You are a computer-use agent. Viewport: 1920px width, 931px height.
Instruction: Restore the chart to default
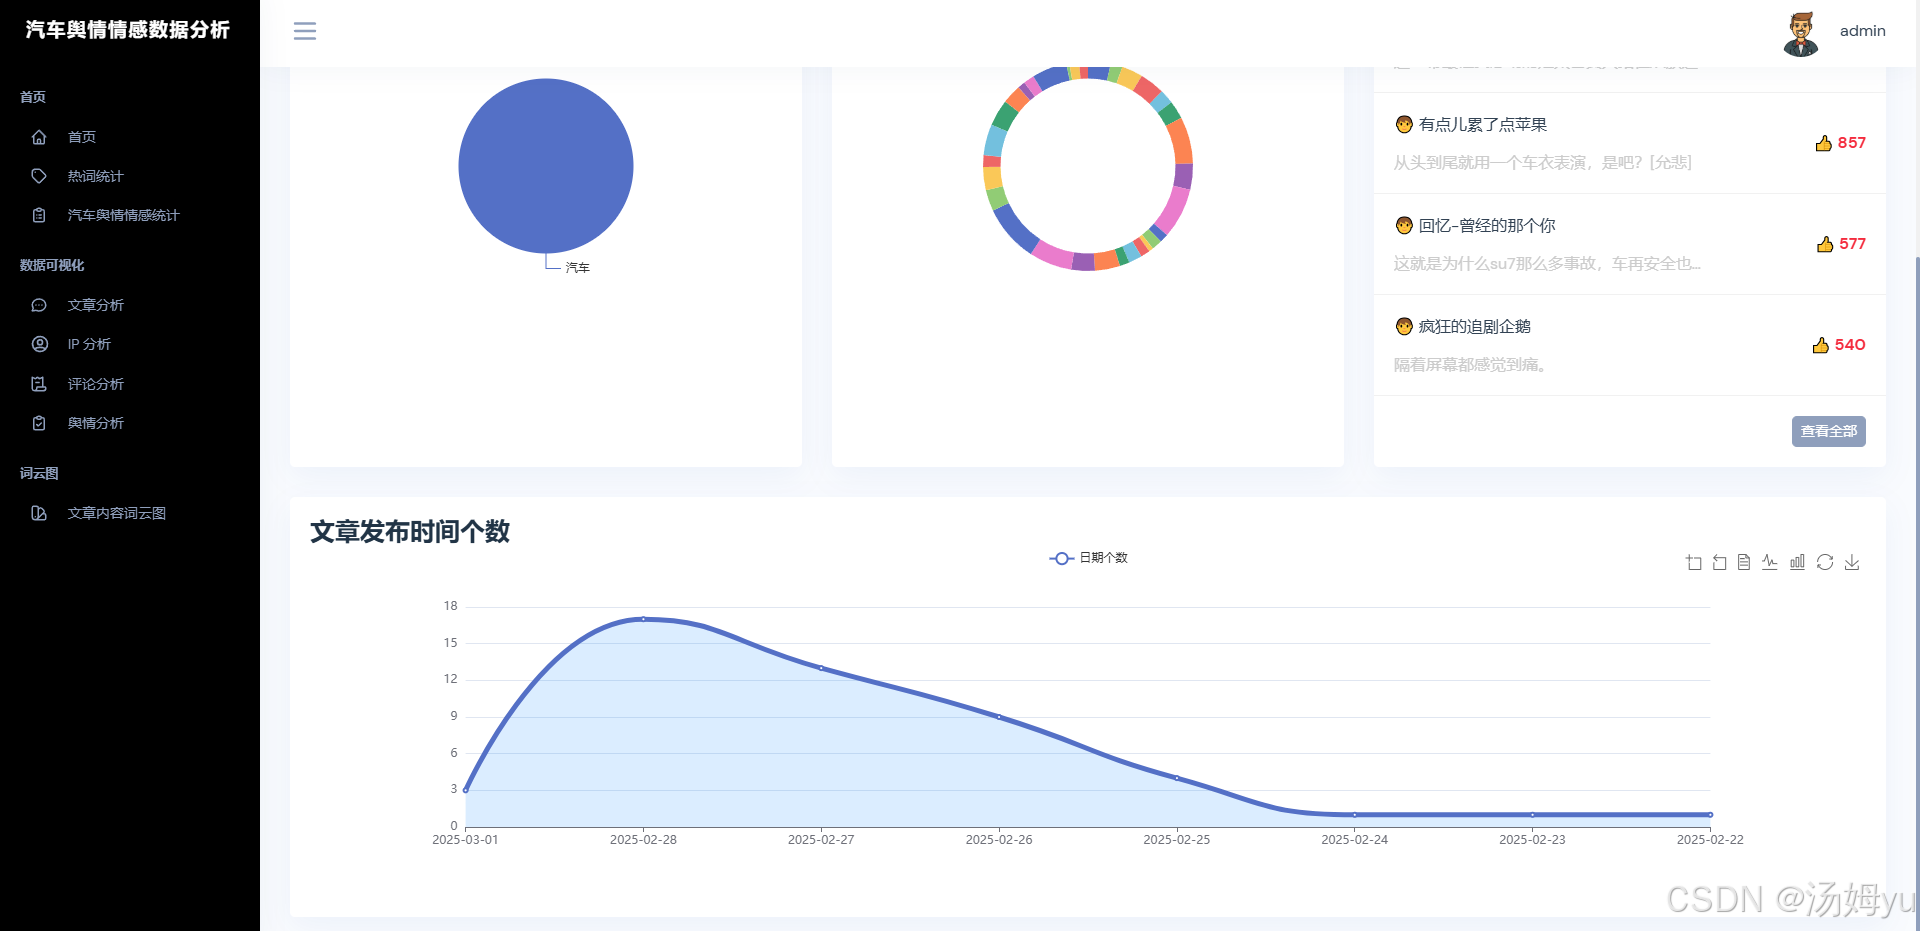pos(1825,562)
